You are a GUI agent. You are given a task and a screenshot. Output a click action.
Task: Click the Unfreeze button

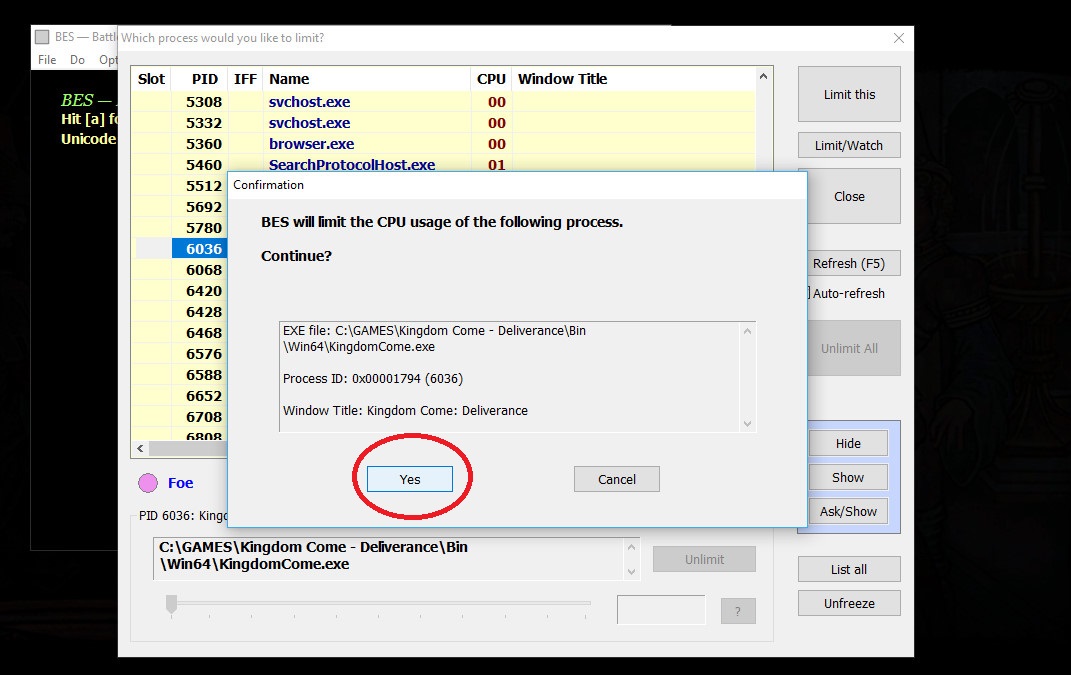849,603
